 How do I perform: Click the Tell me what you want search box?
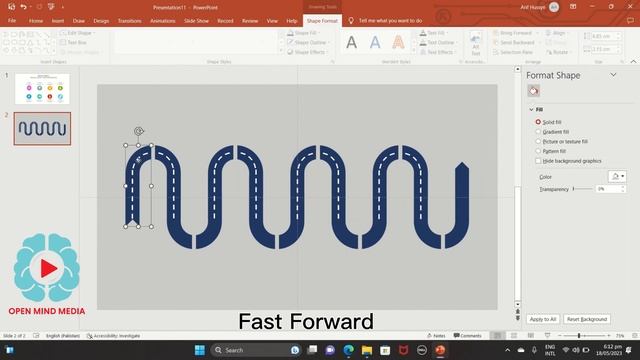(x=390, y=21)
